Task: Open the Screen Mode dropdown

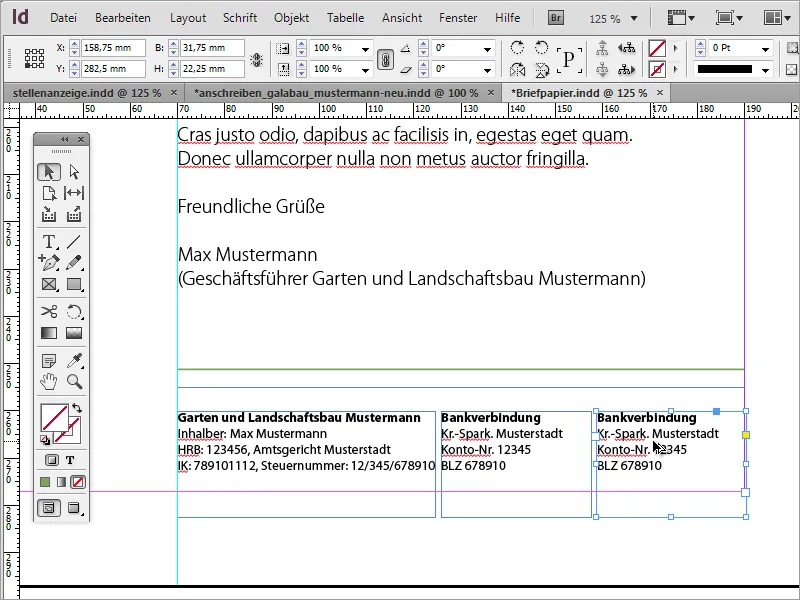Action: [x=729, y=18]
